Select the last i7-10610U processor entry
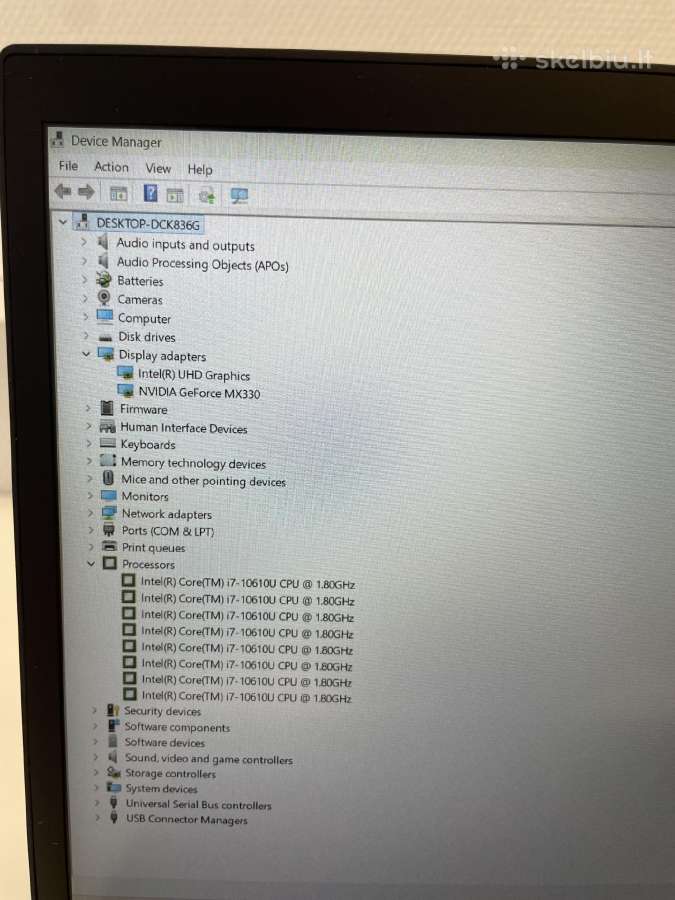Screen dimensions: 675x900 (x=246, y=697)
